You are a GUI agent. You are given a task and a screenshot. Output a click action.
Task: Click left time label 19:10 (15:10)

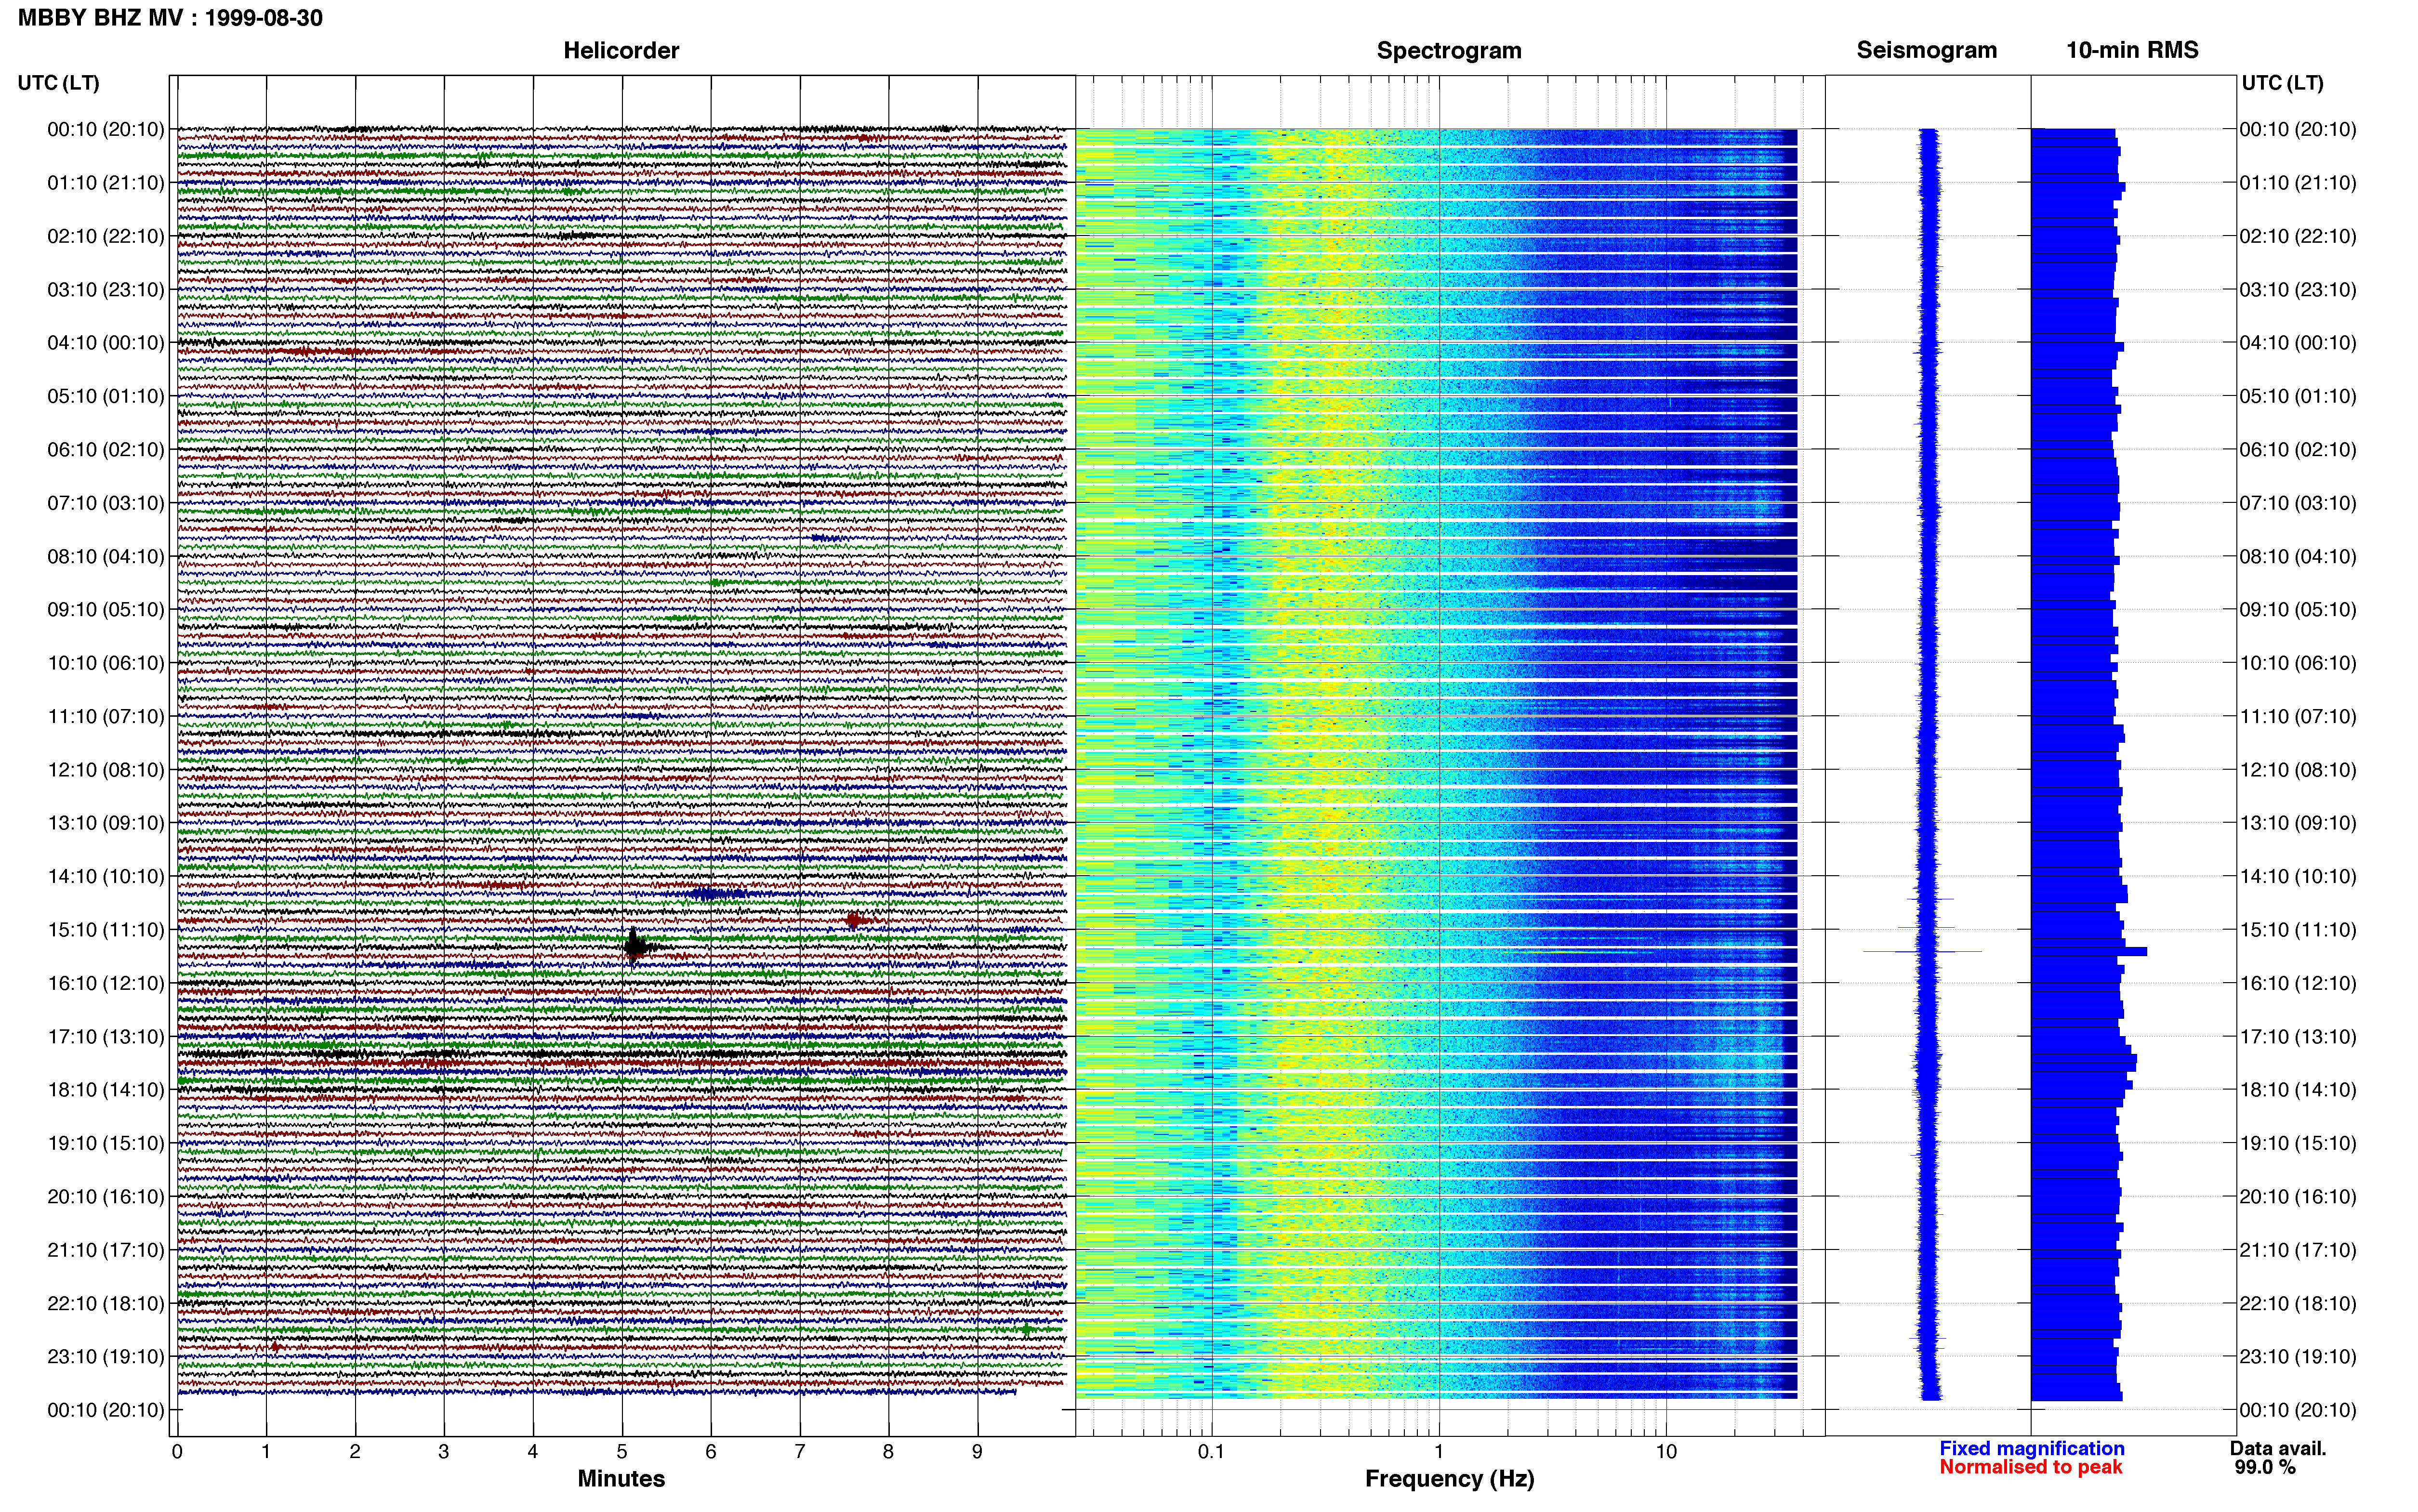[x=106, y=1143]
